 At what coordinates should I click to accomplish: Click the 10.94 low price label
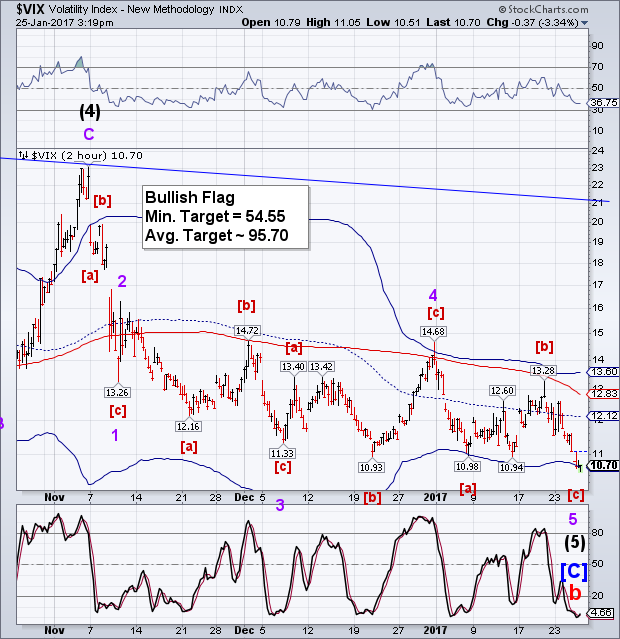click(512, 467)
